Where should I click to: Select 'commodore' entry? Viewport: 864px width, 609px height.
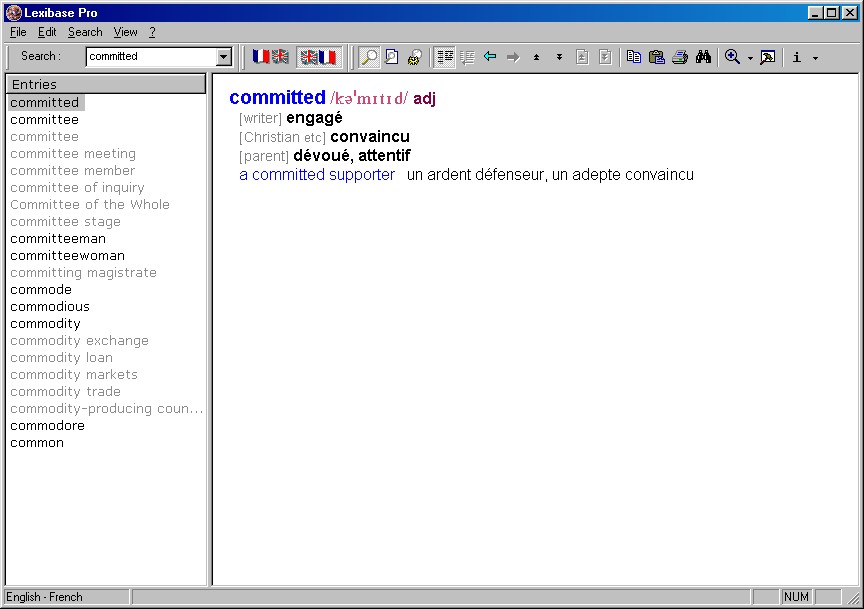pos(47,426)
